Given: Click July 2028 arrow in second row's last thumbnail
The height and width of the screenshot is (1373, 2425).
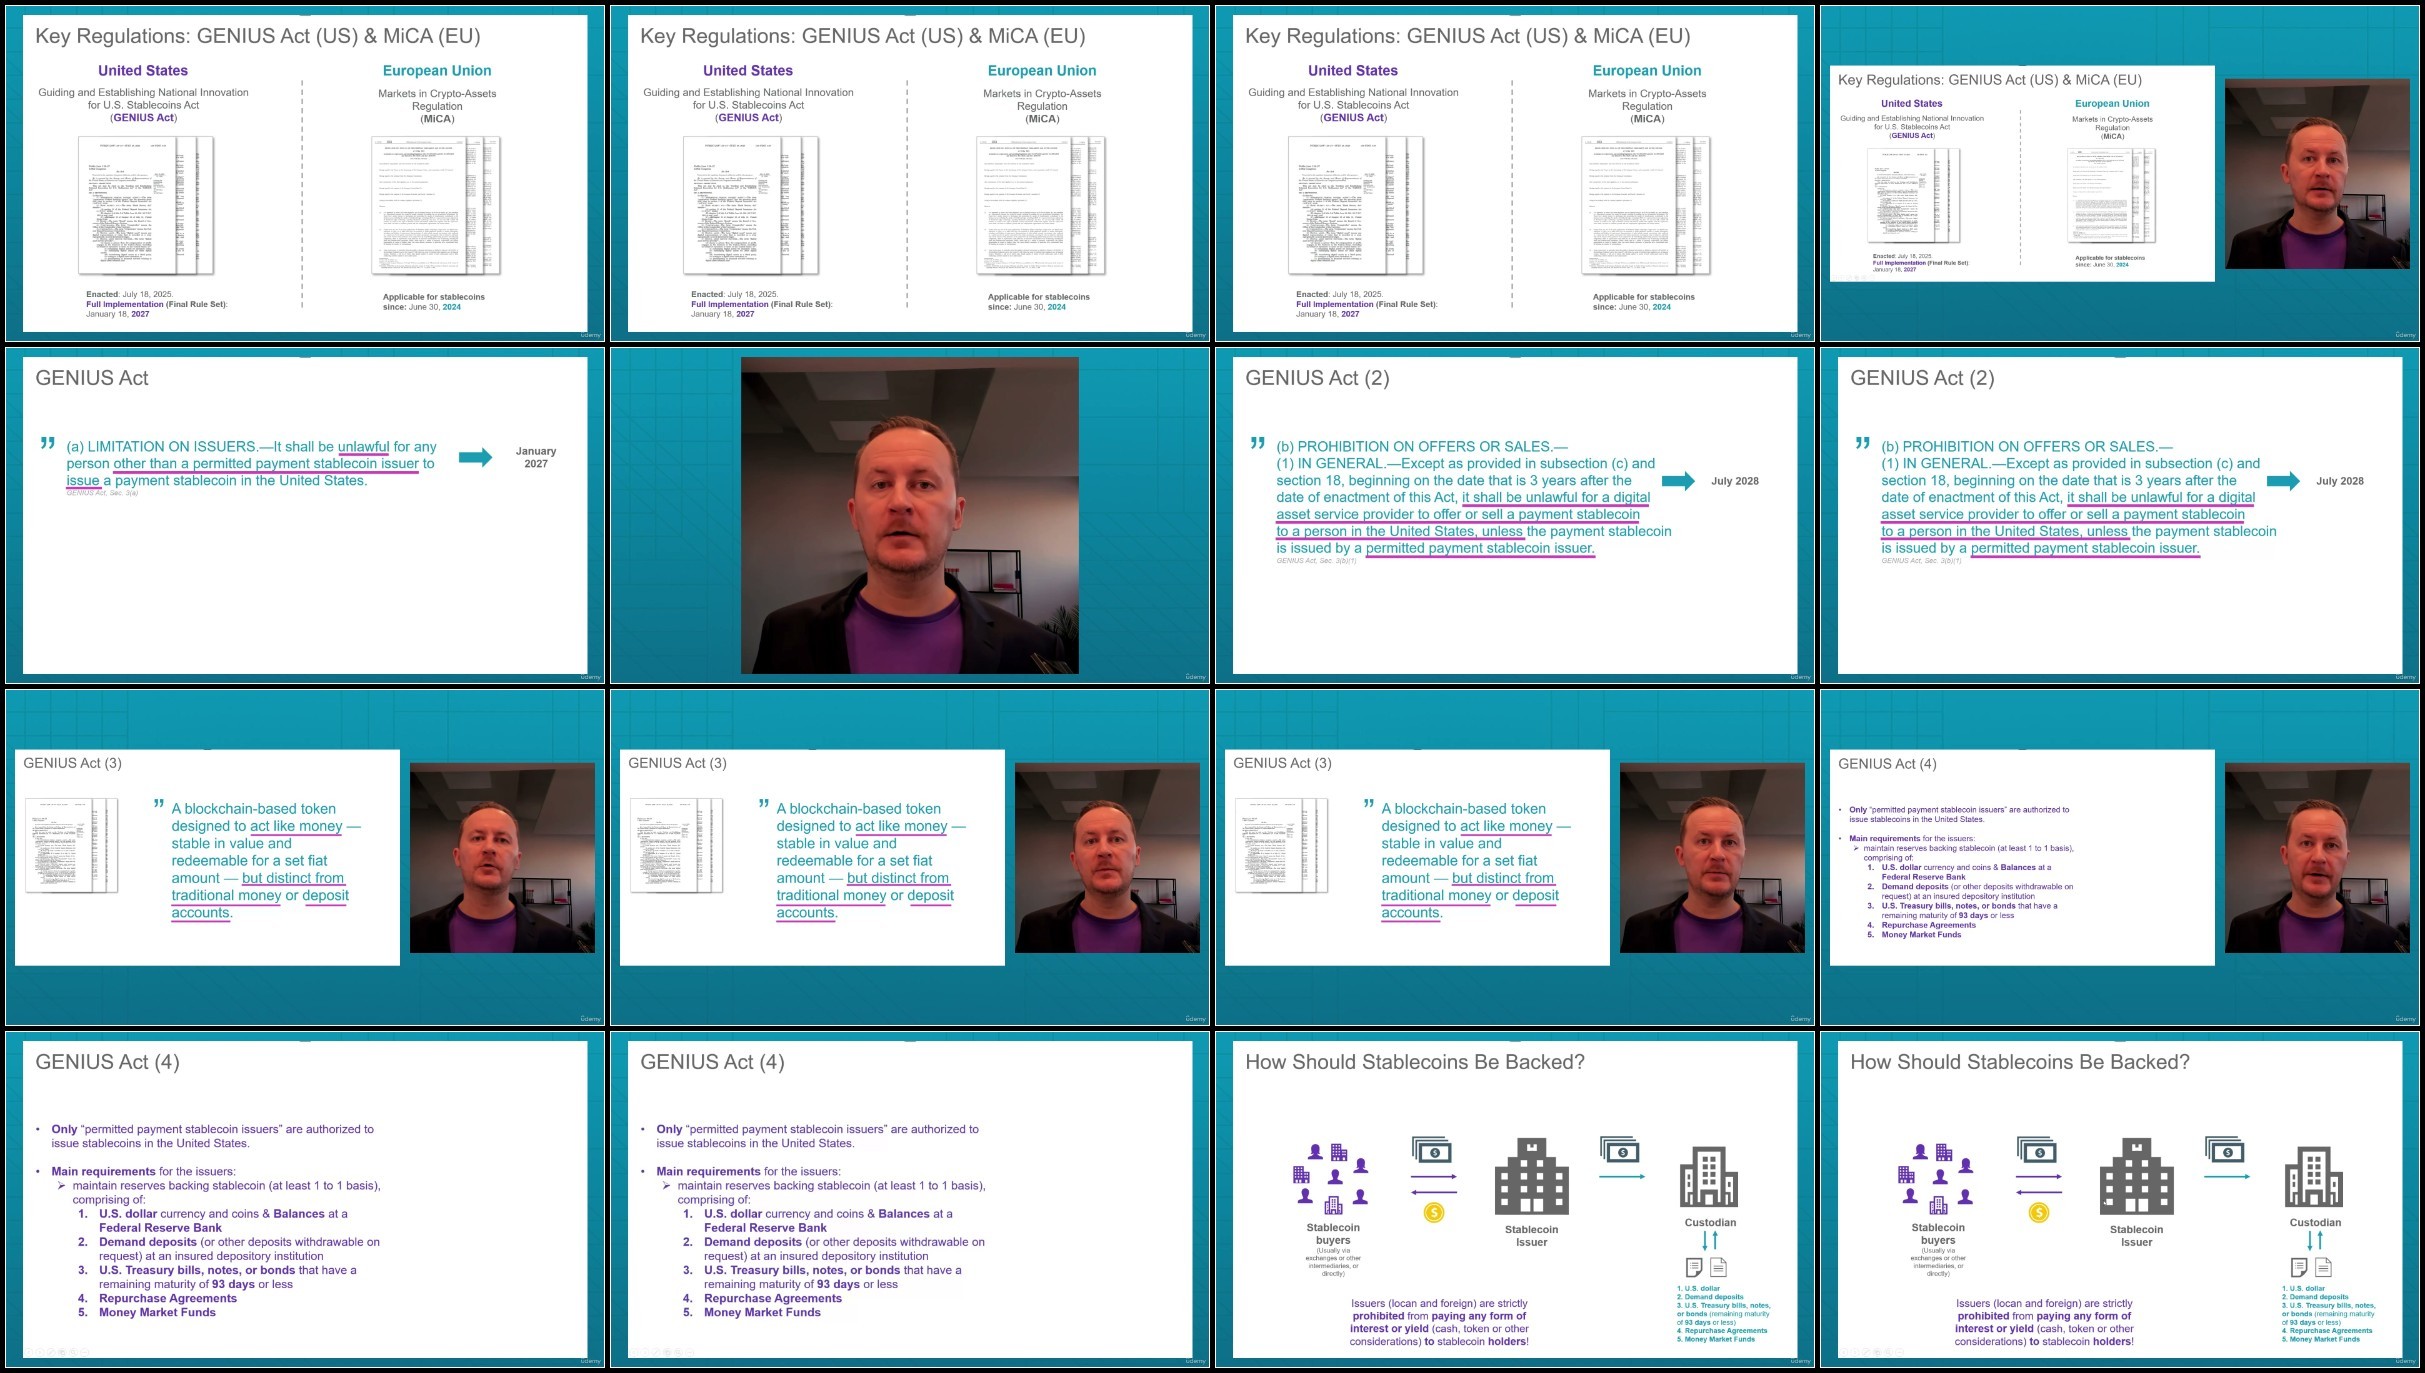Looking at the screenshot, I should (2283, 481).
